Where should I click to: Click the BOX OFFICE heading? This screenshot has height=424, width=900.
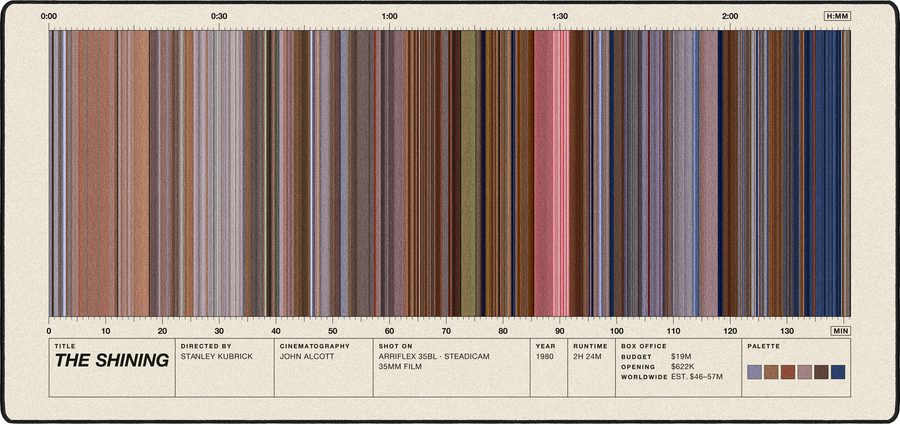point(643,347)
